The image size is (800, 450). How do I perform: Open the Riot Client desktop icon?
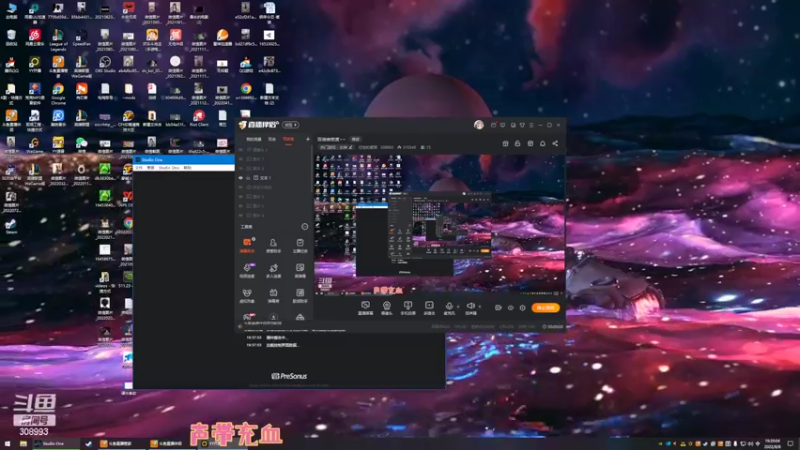pos(198,118)
